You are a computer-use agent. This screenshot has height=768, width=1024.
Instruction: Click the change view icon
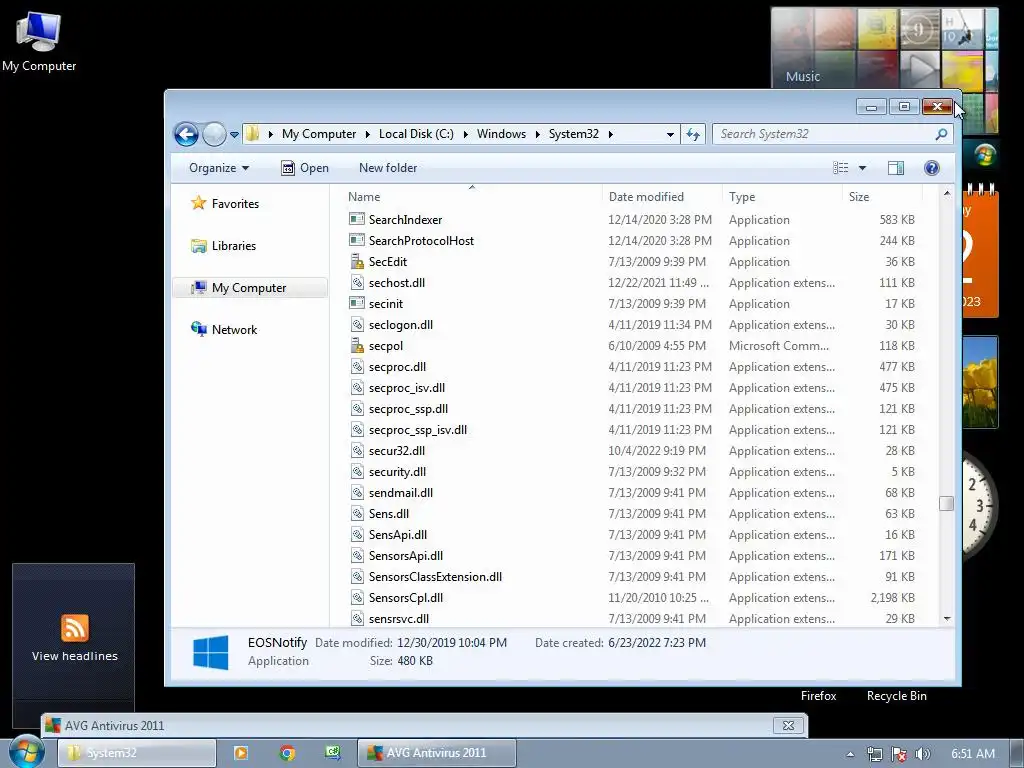(x=840, y=168)
